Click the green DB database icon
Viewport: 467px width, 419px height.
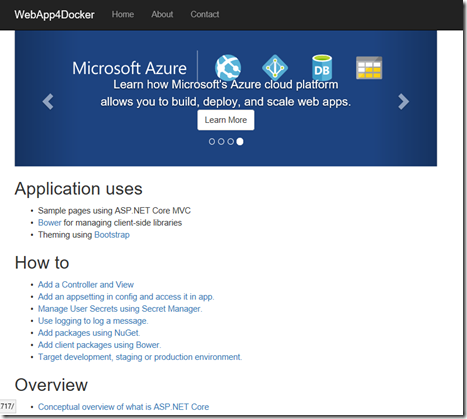click(322, 67)
